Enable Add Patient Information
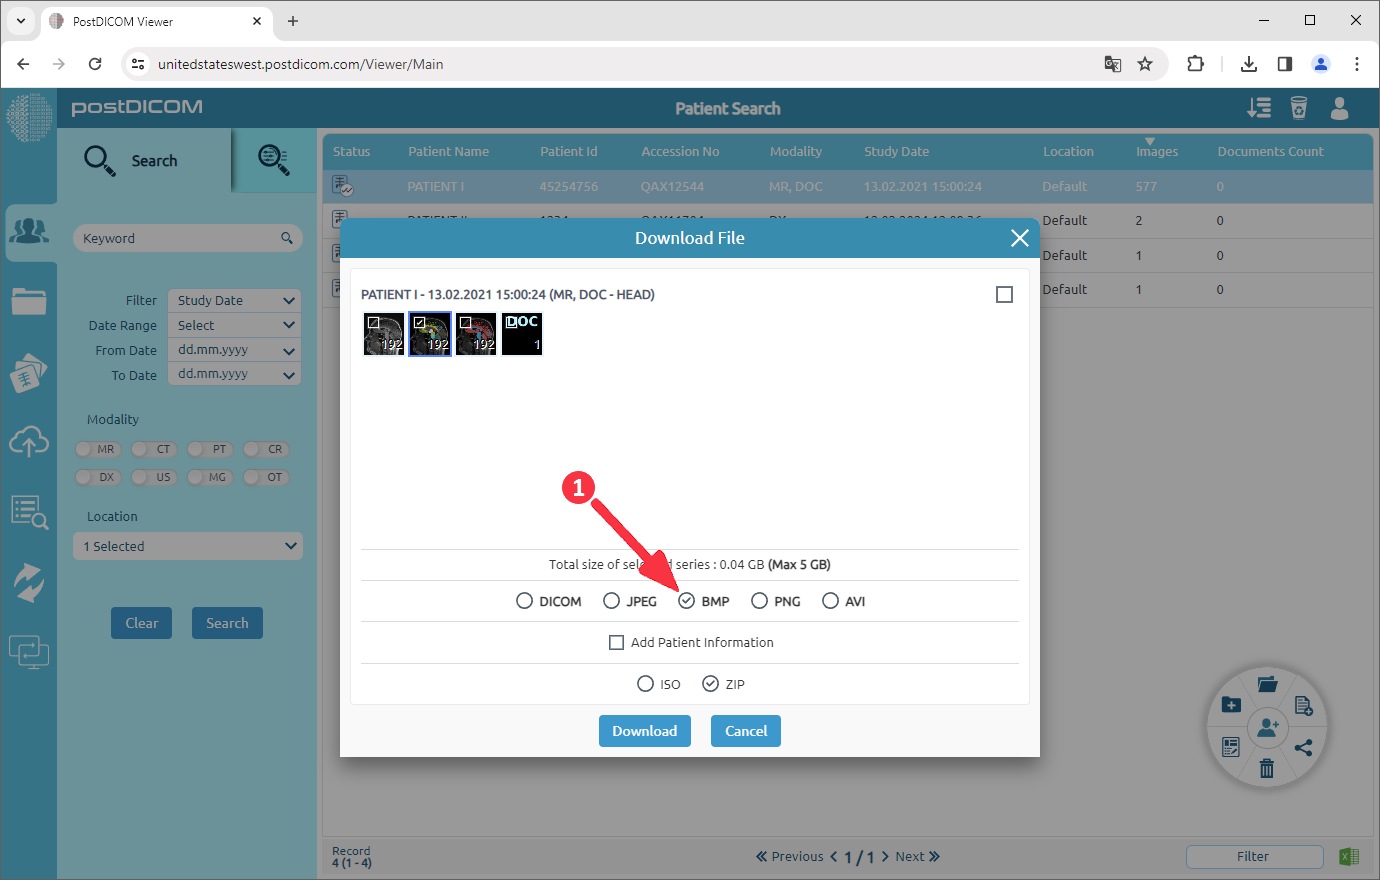Screen dimensions: 1380x880 tap(617, 642)
